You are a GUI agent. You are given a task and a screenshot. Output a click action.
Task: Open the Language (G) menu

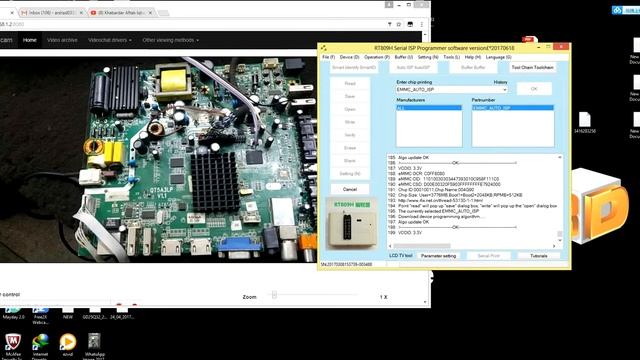pyautogui.click(x=498, y=57)
